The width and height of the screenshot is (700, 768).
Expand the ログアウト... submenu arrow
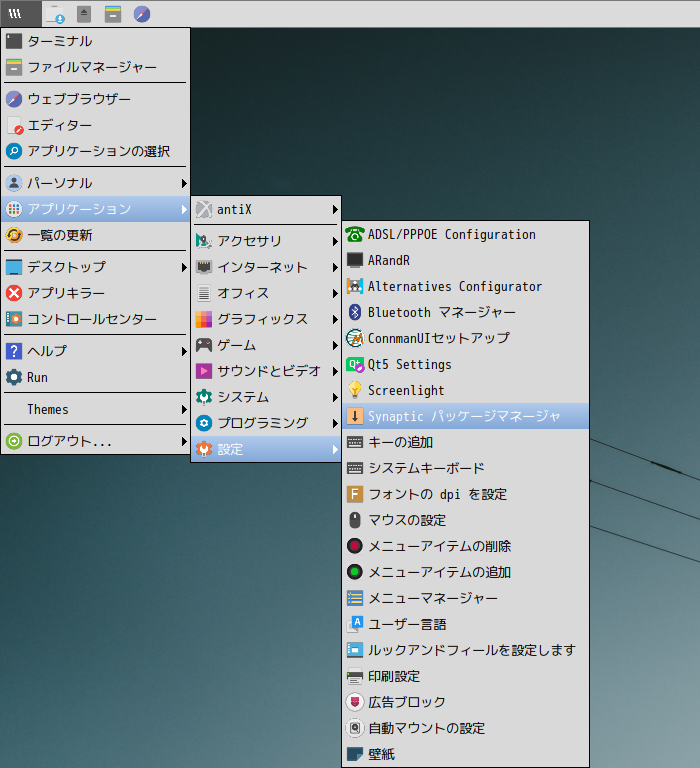184,441
